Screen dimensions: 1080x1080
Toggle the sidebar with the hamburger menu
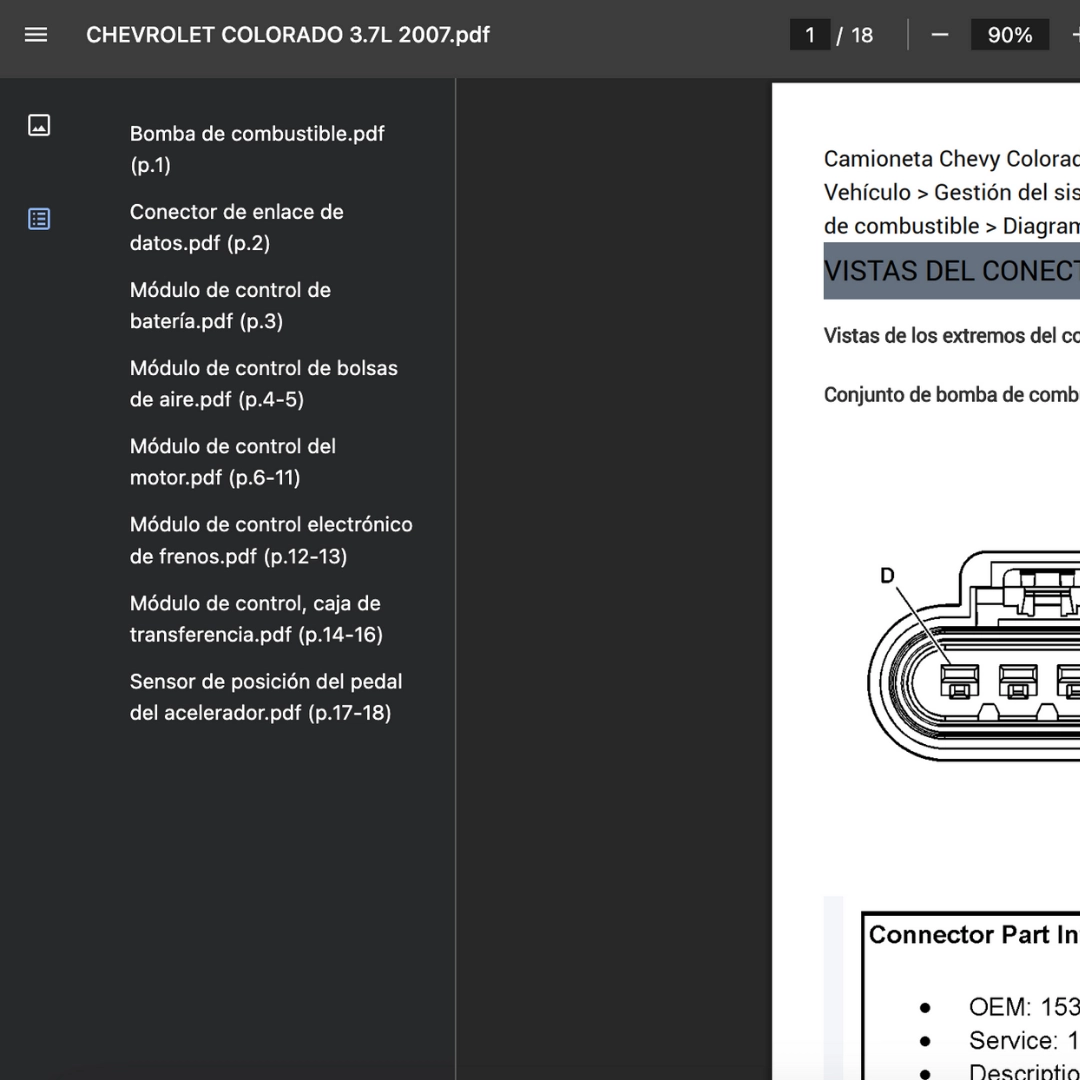point(36,35)
